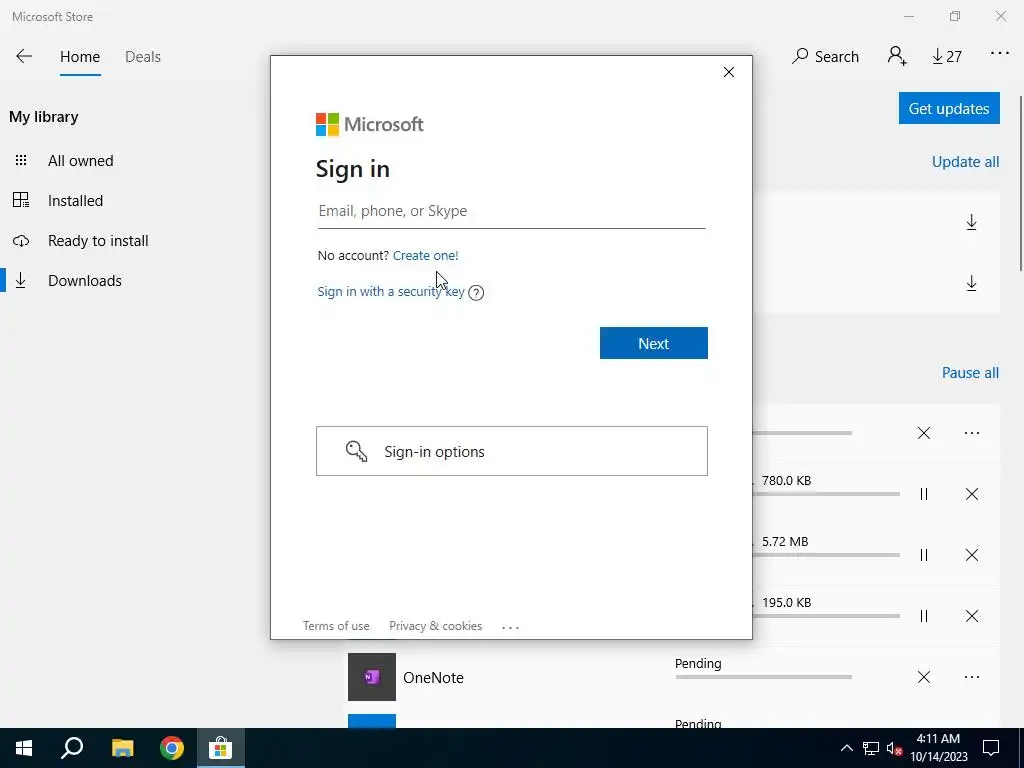The width and height of the screenshot is (1024, 768).
Task: Cancel the 195.0 KB download
Action: [972, 616]
